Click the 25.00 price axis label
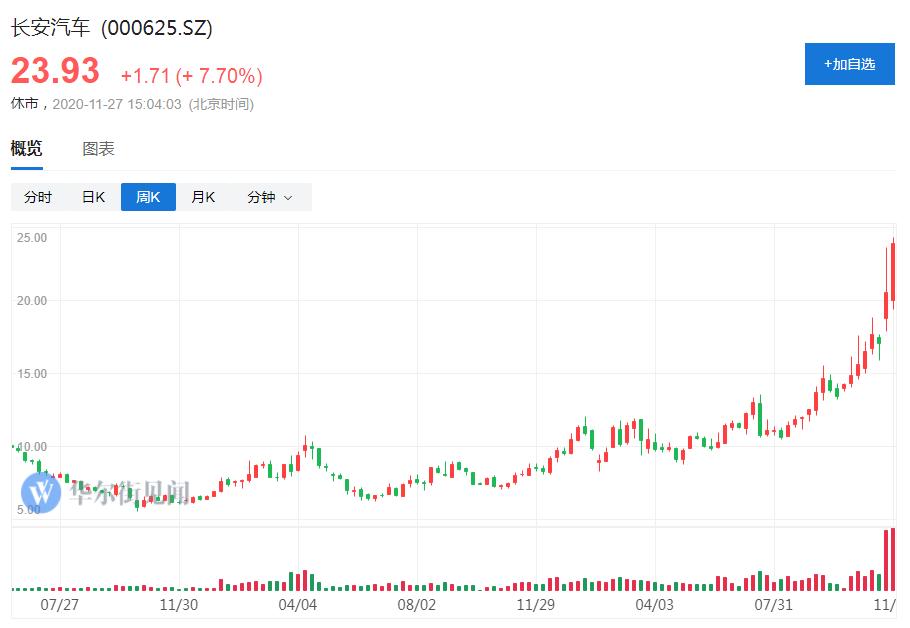This screenshot has height=628, width=910. pyautogui.click(x=32, y=238)
